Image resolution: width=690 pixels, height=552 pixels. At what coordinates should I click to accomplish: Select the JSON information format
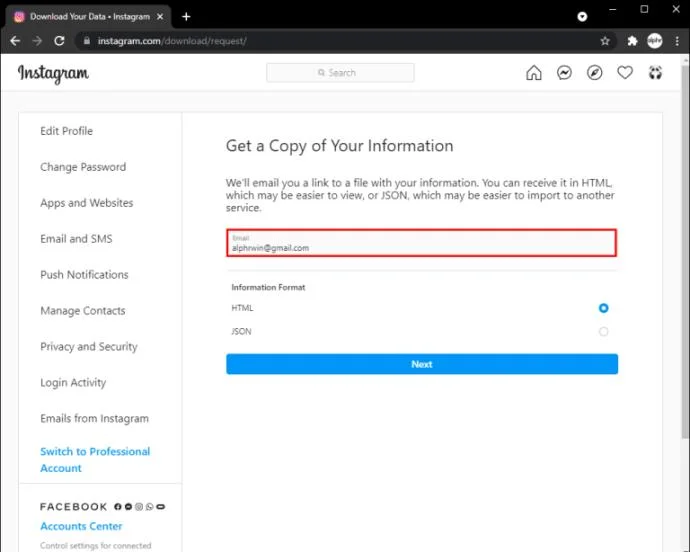(603, 332)
